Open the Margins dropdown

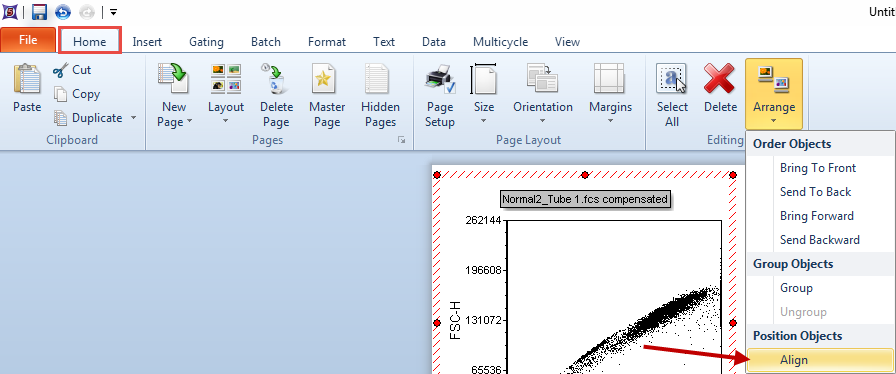tap(610, 94)
